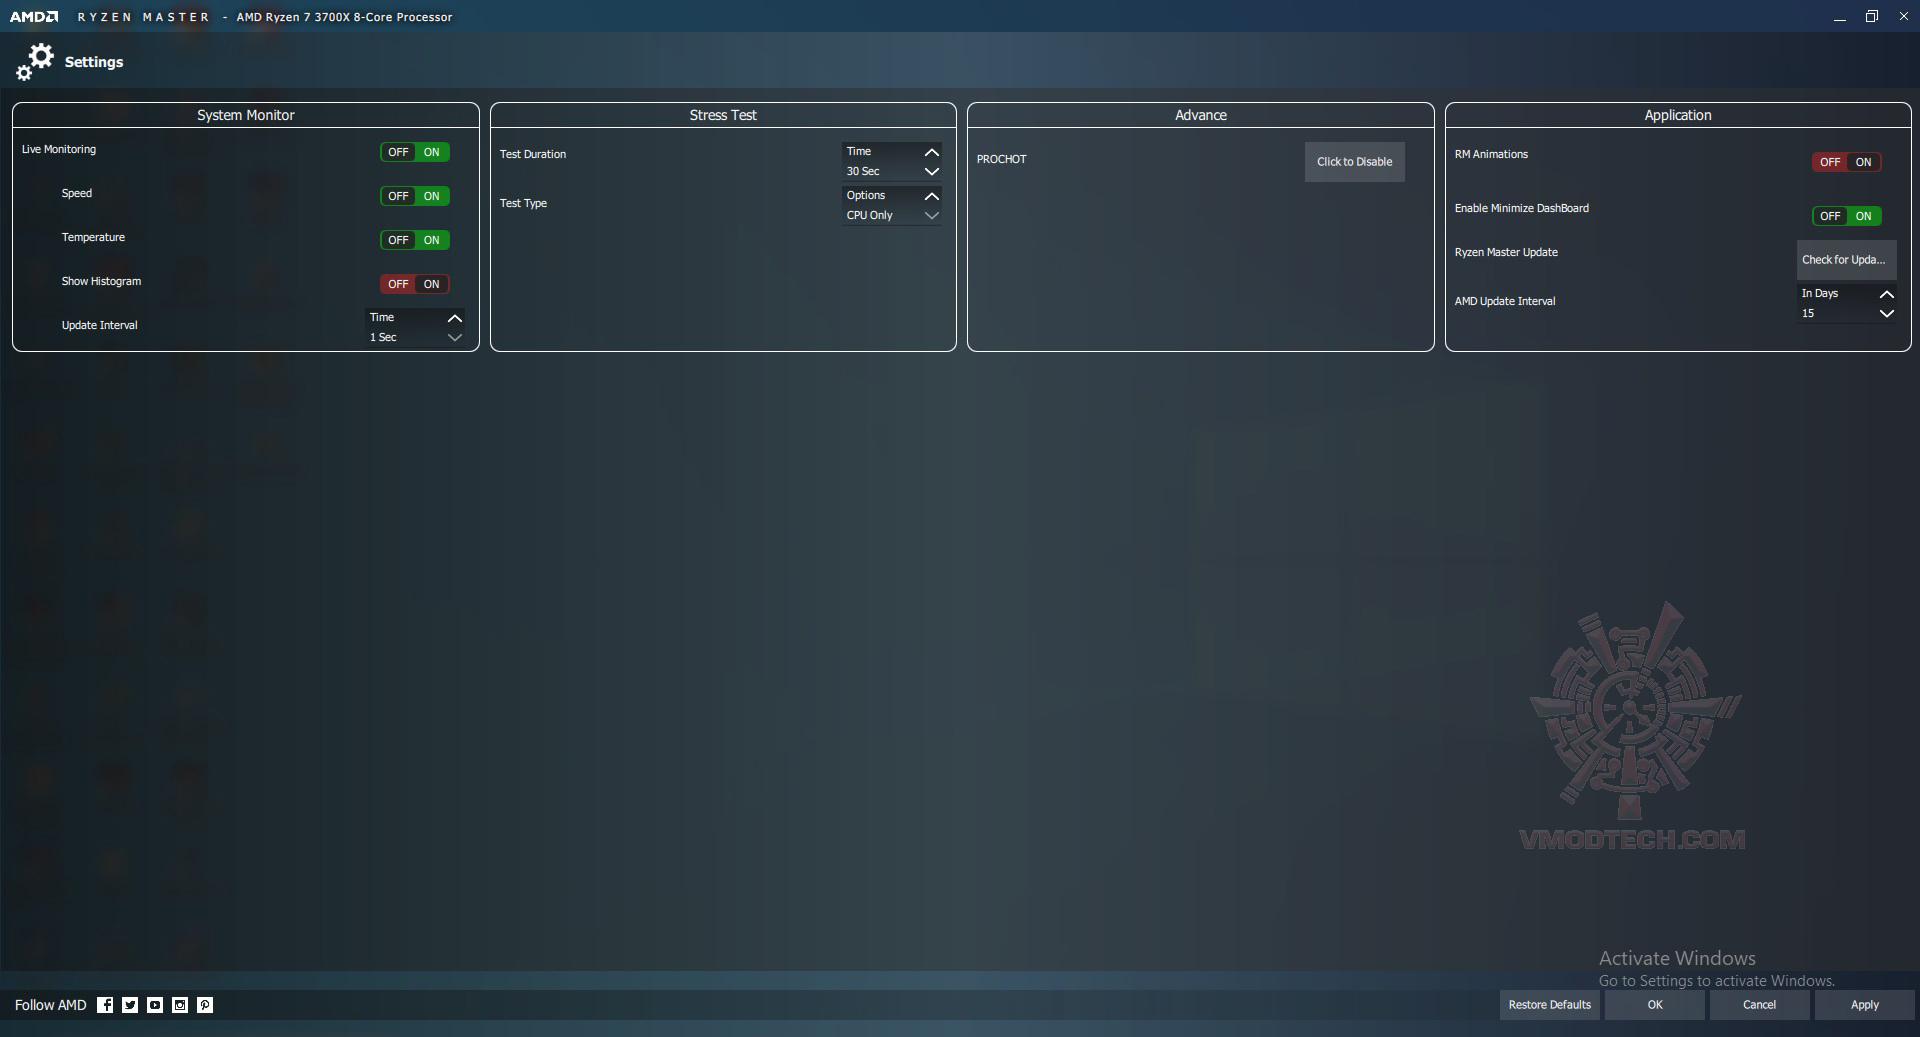Viewport: 1920px width, 1037px height.
Task: Toggle the Temperature monitoring switch
Action: pyautogui.click(x=415, y=240)
